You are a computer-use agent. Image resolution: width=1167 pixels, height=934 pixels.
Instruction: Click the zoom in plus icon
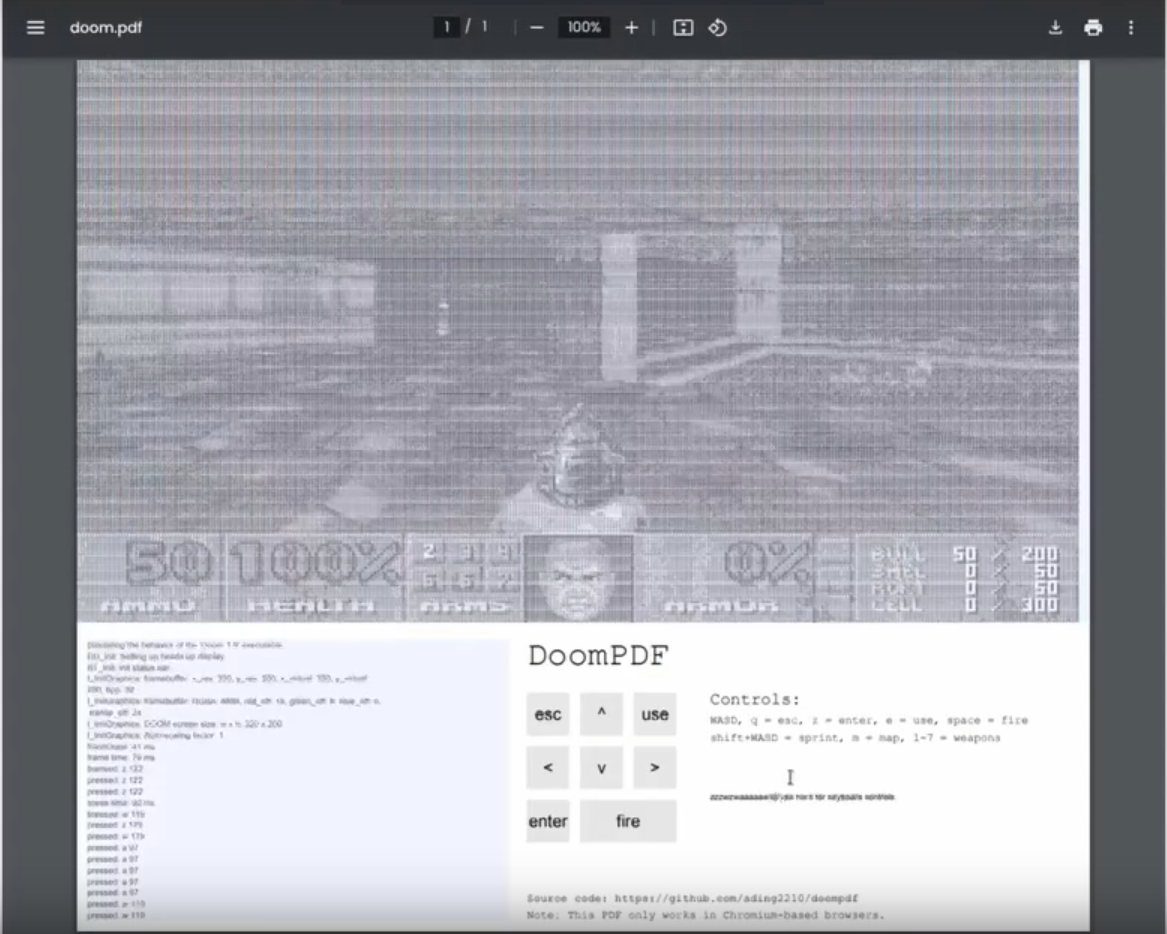(631, 28)
